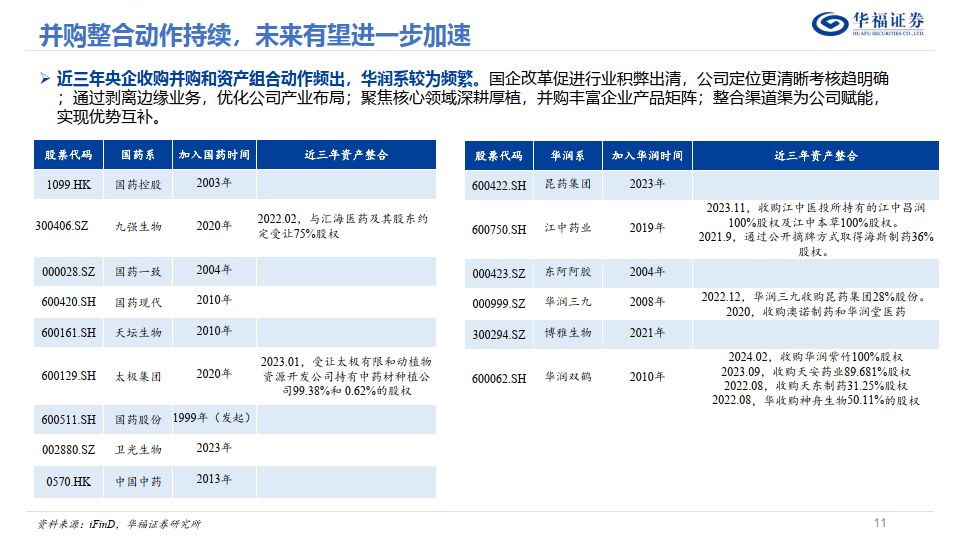This screenshot has height=540, width=960.
Task: Click the 太极集团 2023.01 asset integration note
Action: [347, 376]
